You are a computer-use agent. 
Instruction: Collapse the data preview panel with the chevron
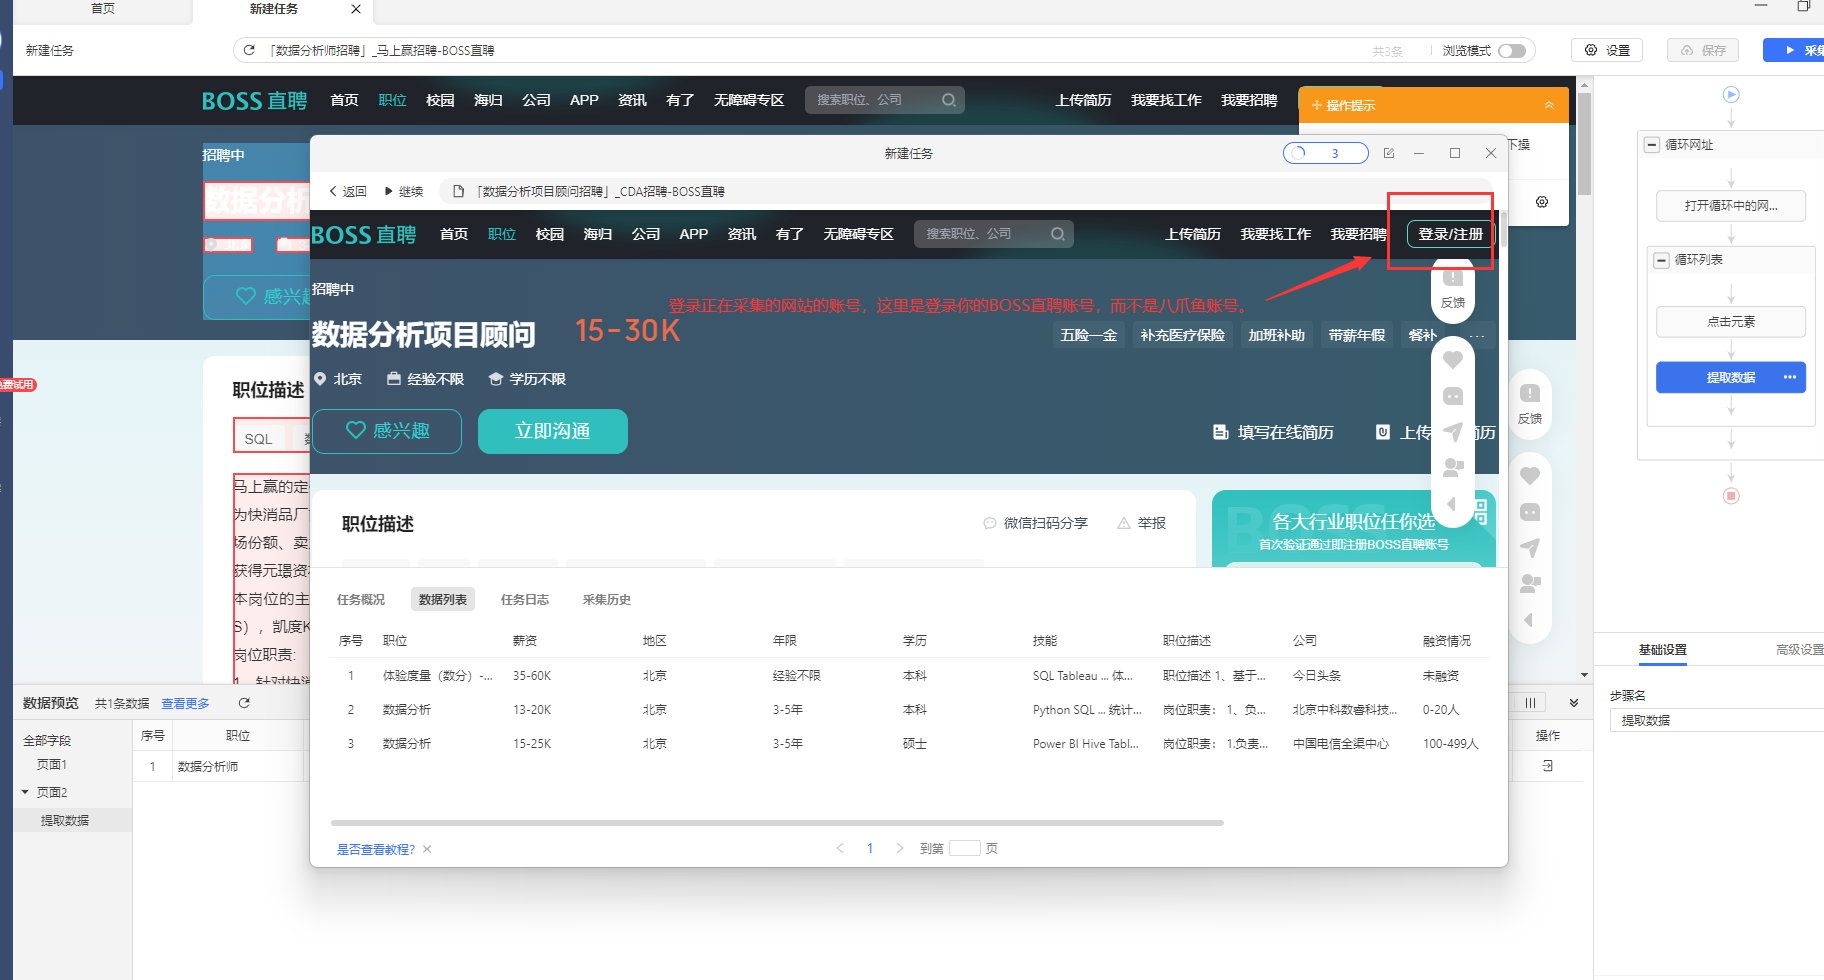click(x=1574, y=703)
